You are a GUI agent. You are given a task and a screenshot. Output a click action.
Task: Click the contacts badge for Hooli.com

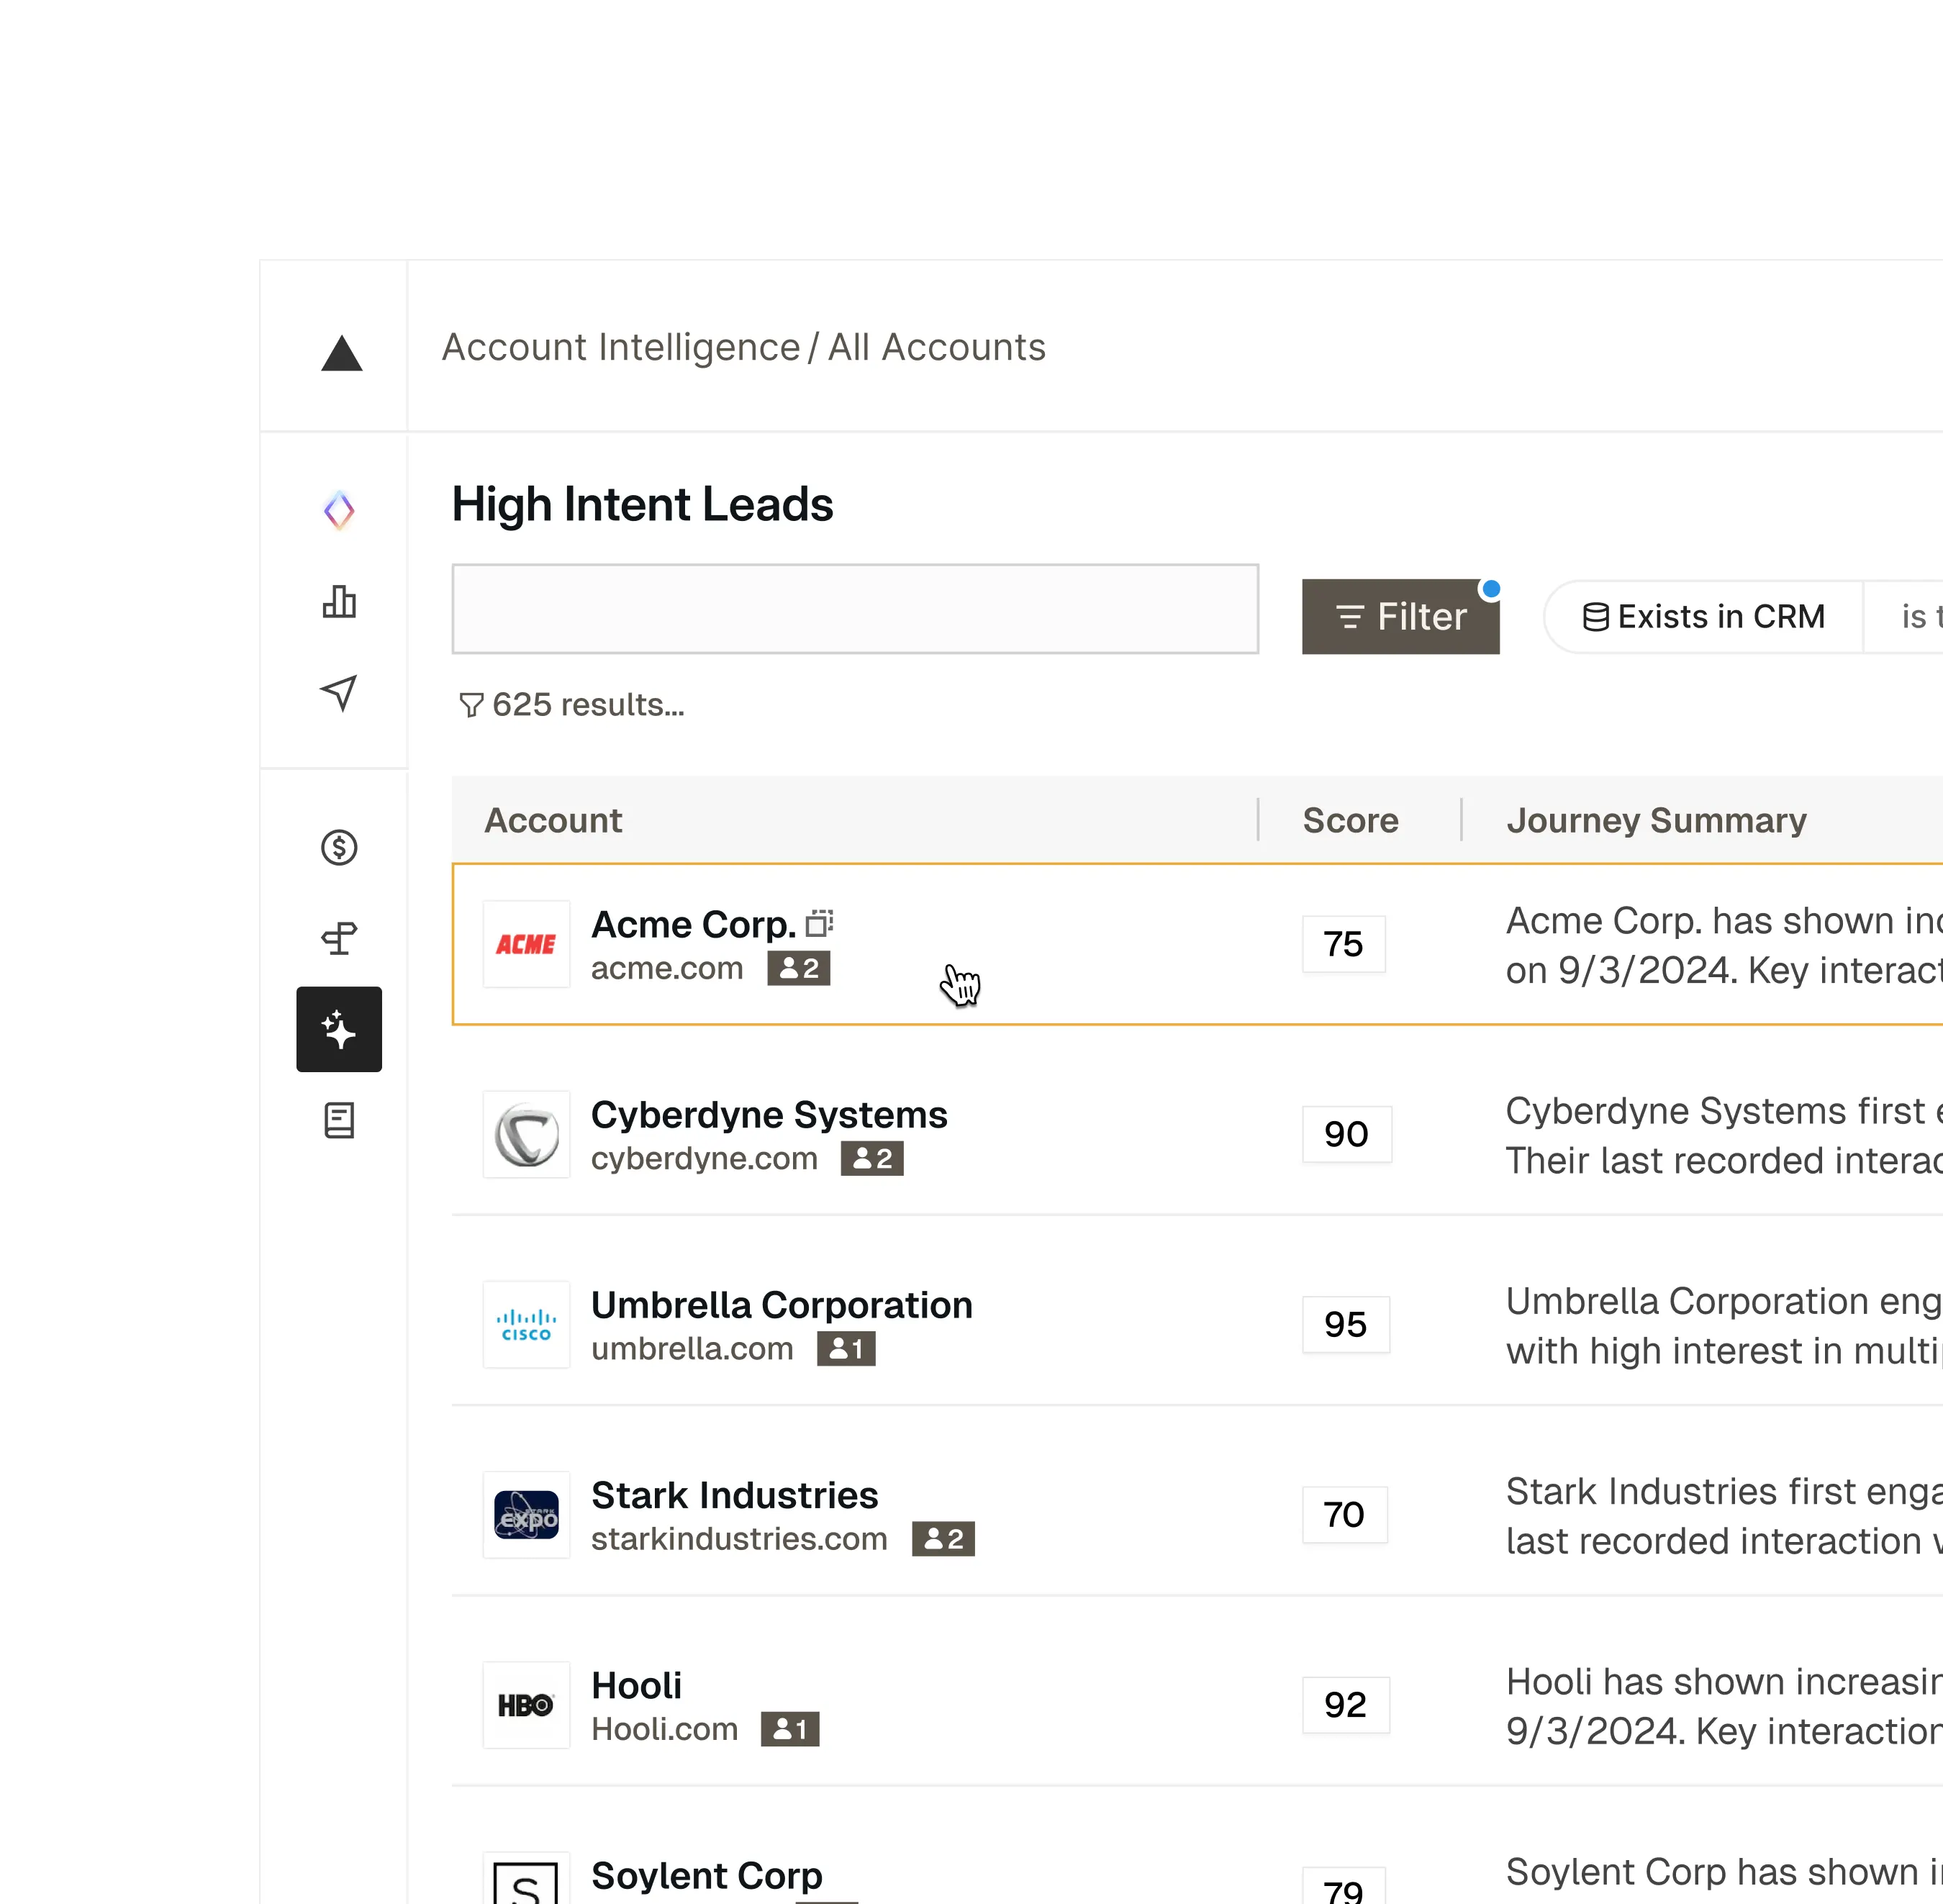click(790, 1729)
